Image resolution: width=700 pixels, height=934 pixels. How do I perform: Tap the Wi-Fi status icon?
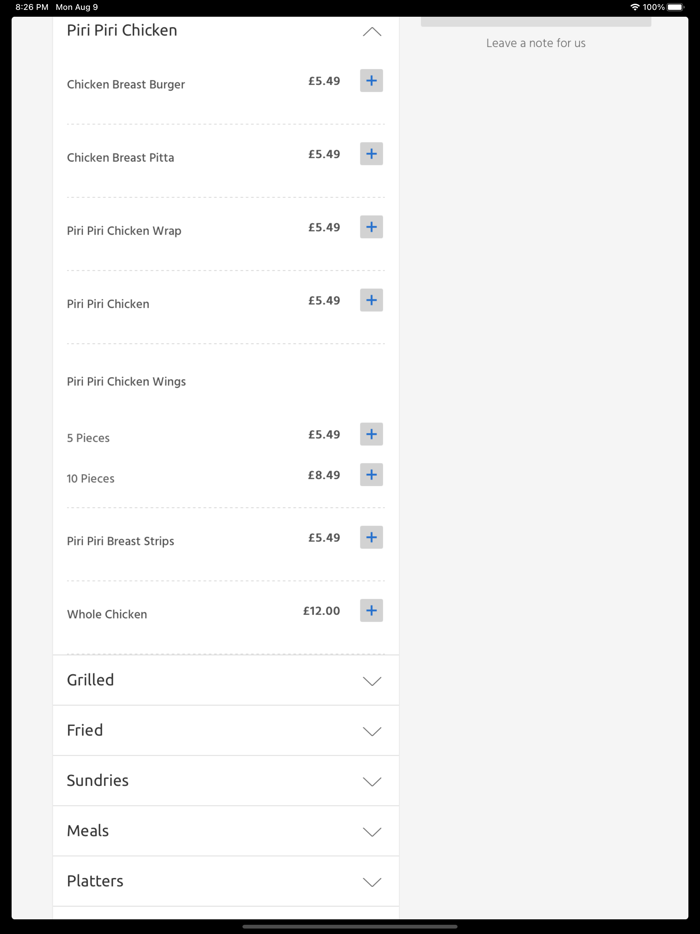coord(634,7)
